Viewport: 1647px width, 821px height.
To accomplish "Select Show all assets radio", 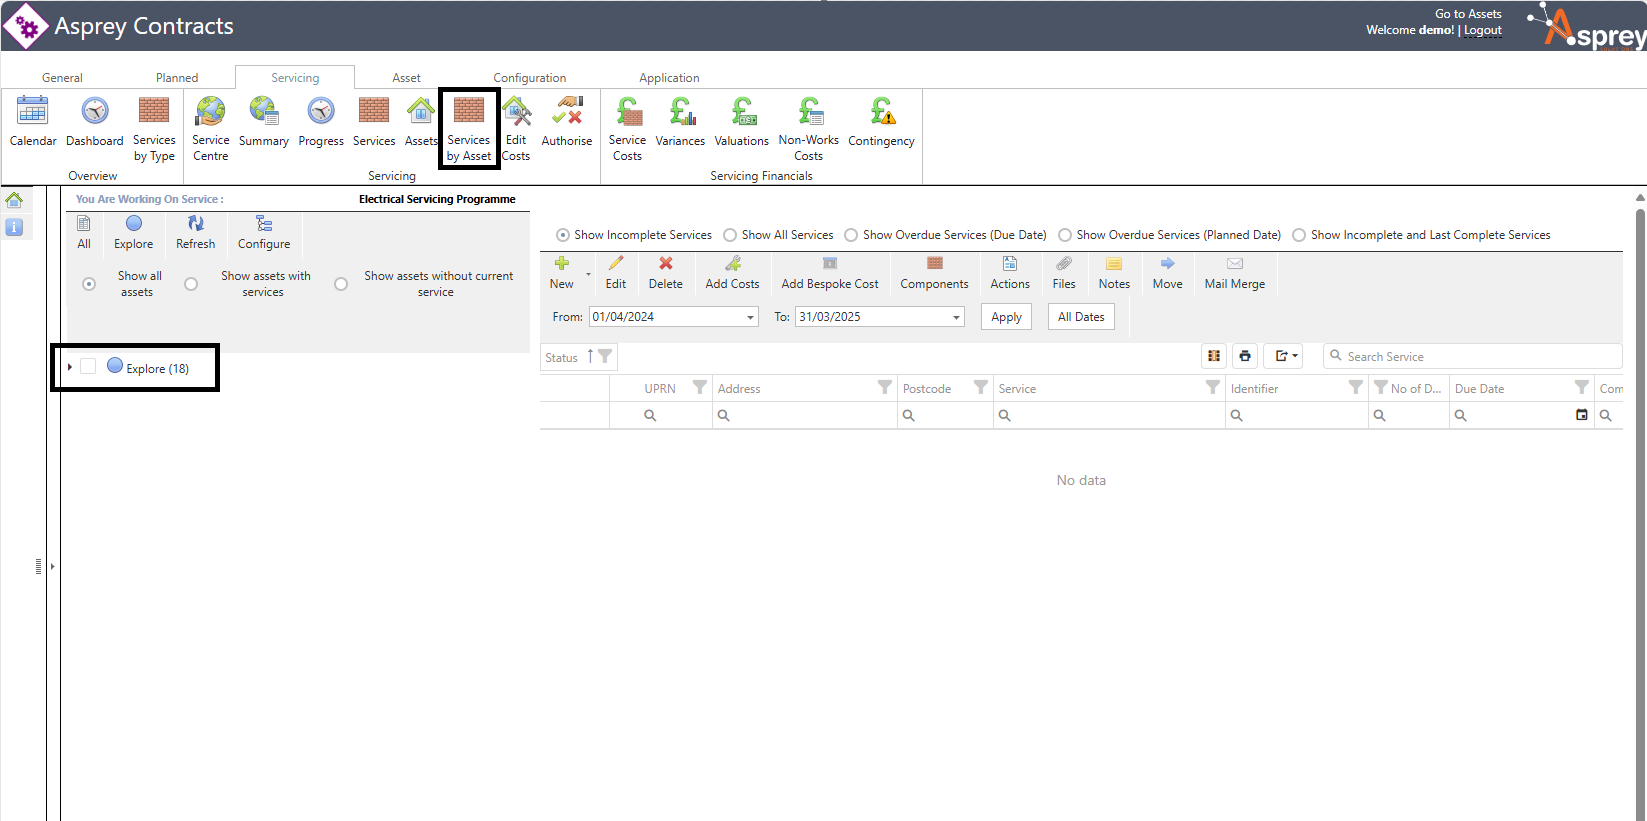I will [x=89, y=284].
